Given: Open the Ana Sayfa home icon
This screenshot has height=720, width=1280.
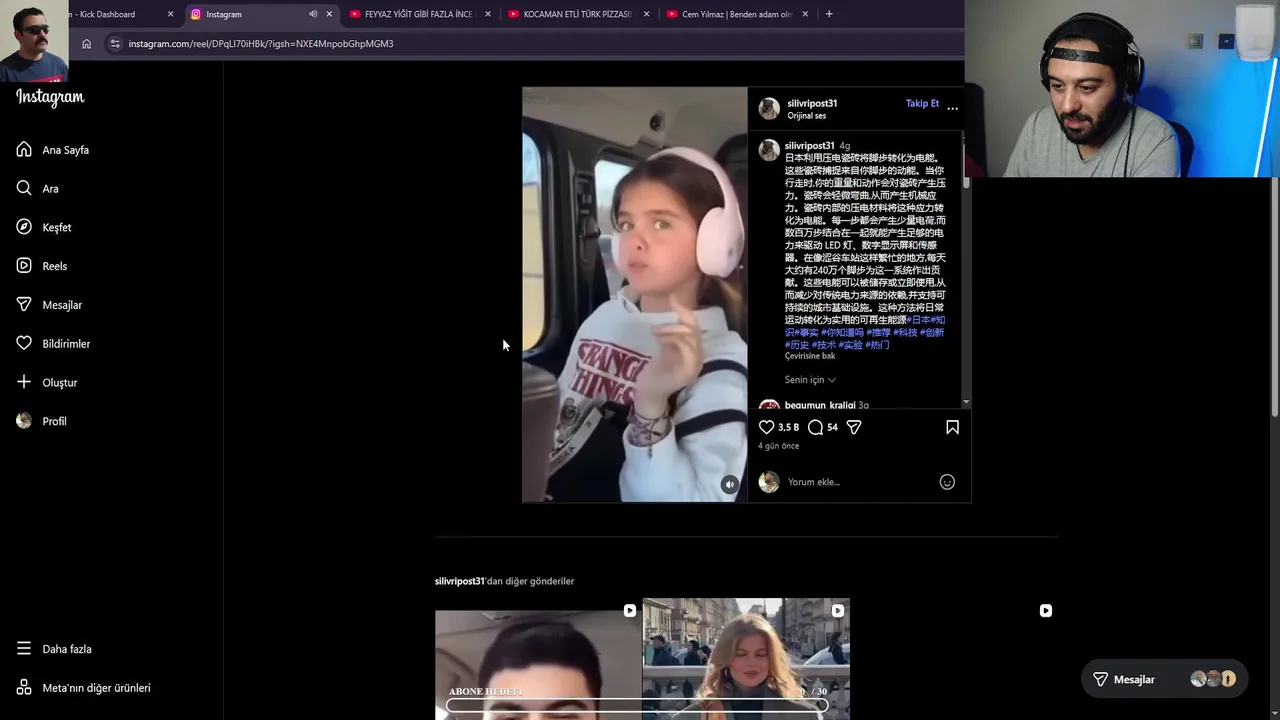Looking at the screenshot, I should pos(24,149).
